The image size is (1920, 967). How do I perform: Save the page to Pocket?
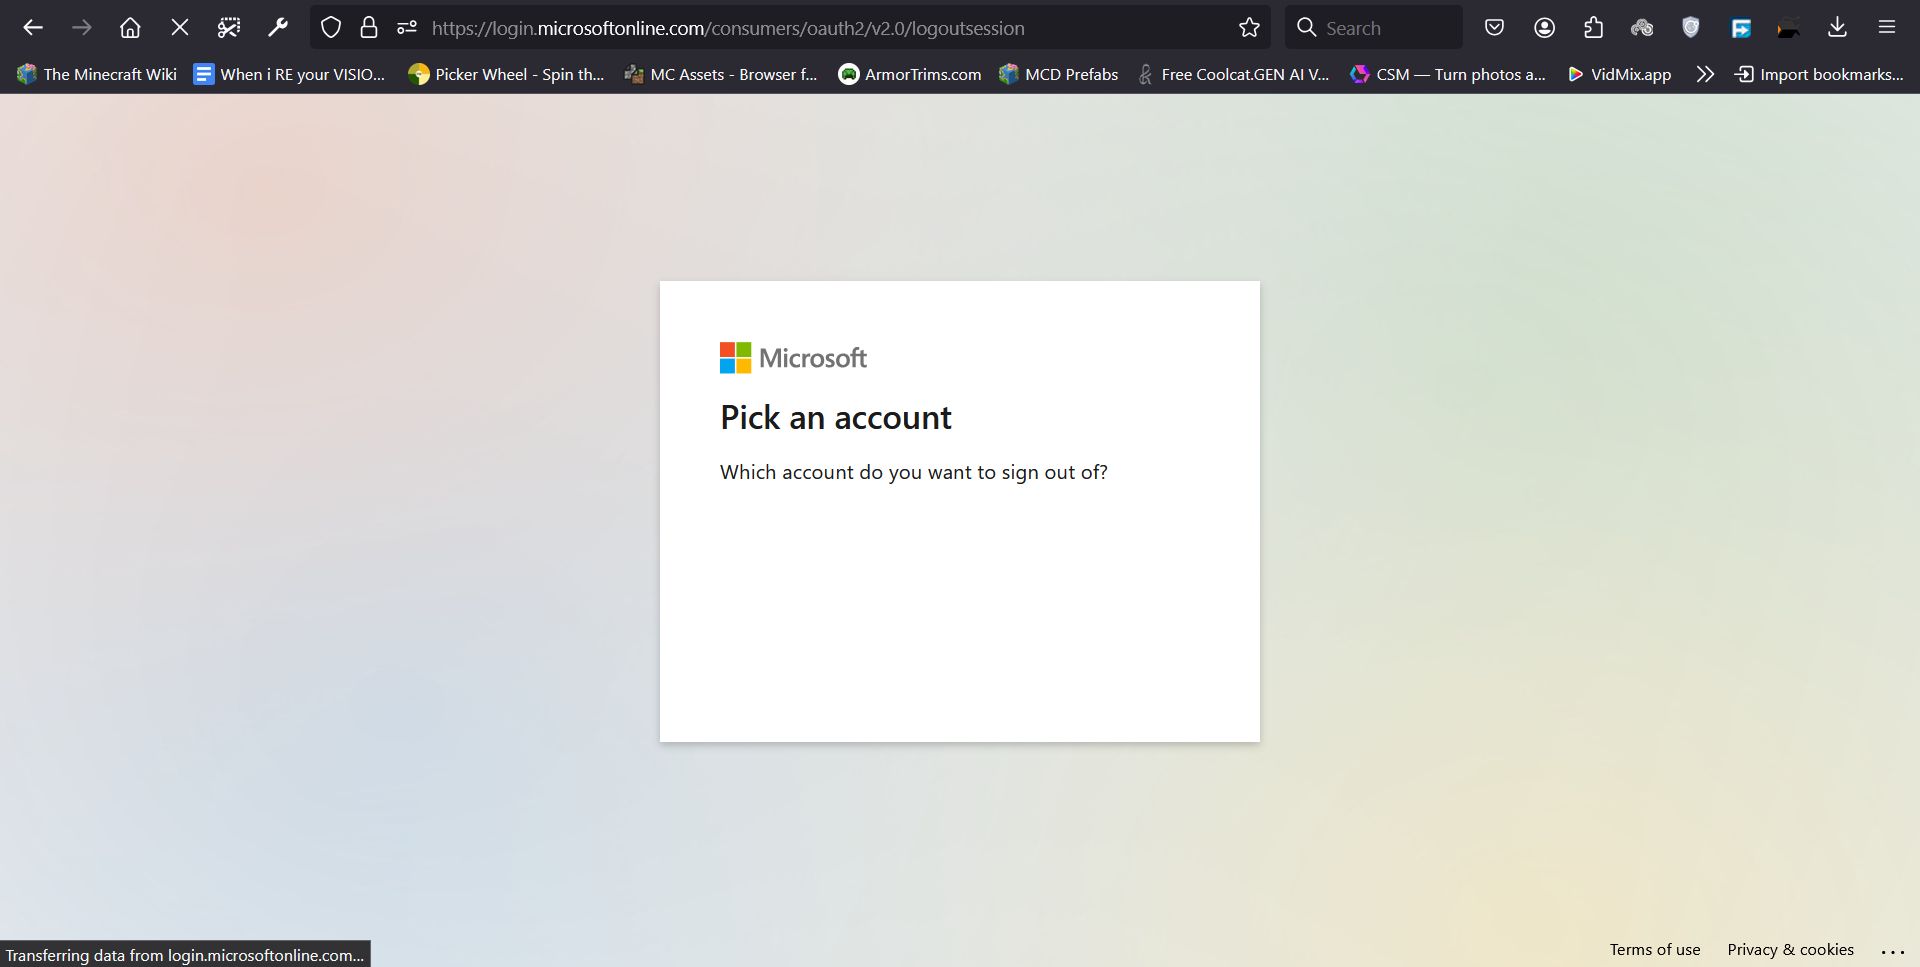pyautogui.click(x=1495, y=28)
